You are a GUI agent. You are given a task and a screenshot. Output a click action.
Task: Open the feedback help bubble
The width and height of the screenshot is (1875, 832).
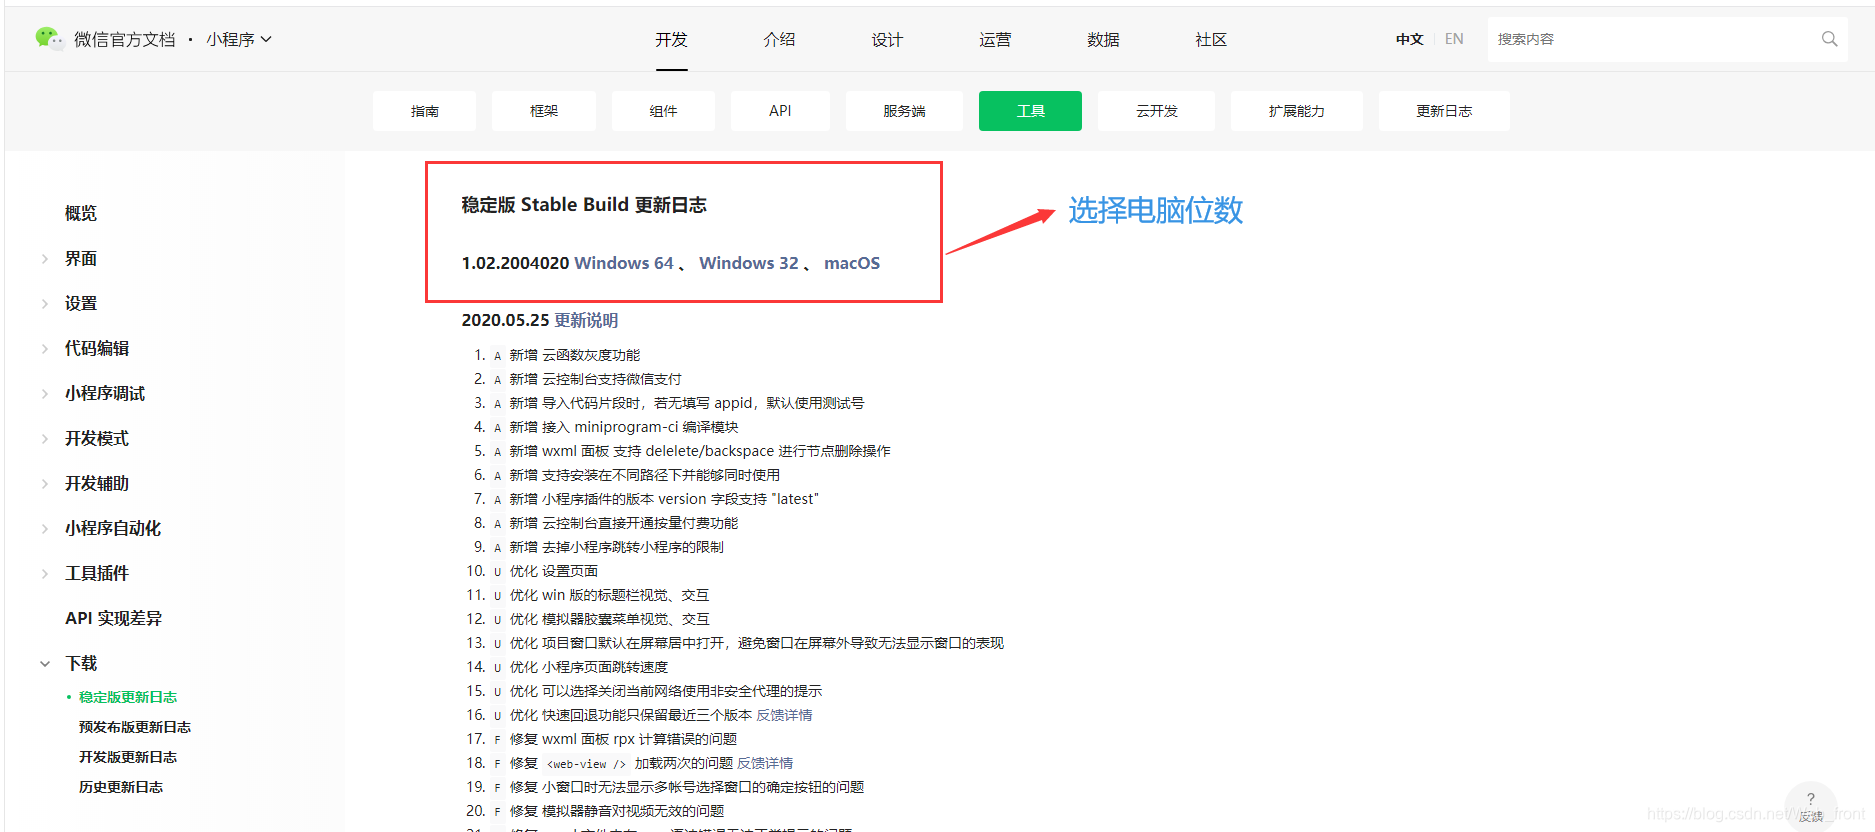click(1810, 805)
